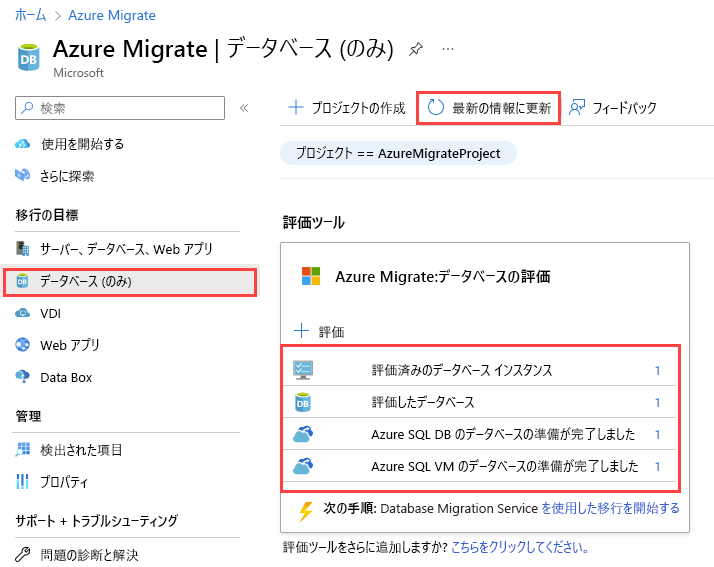This screenshot has height=567, width=714.
Task: Click cloud icon in Azure SQL DB row
Action: [303, 434]
